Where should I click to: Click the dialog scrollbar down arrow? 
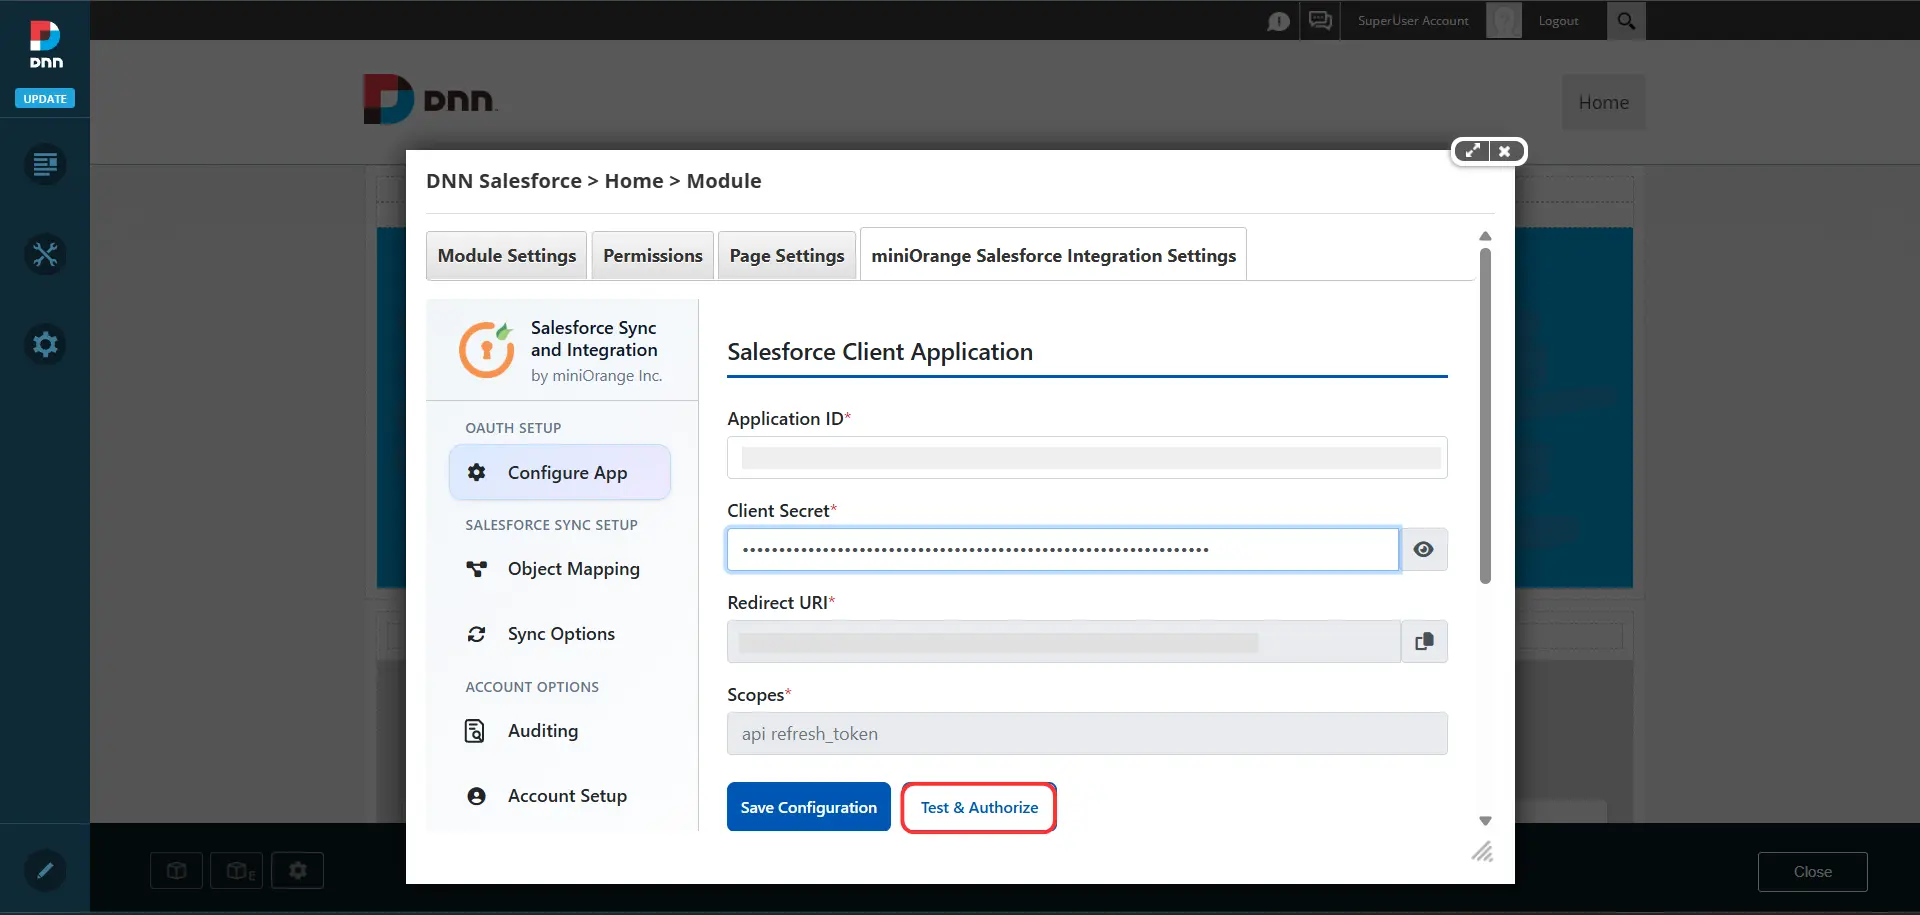(x=1485, y=821)
